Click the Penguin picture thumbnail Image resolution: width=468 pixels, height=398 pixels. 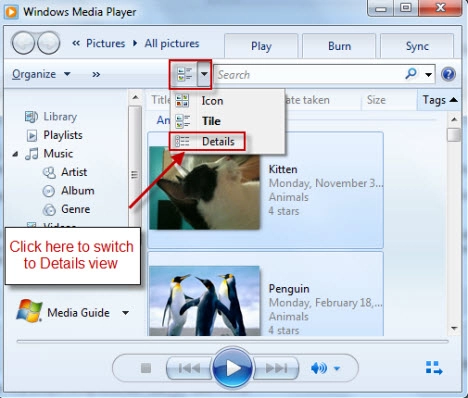[204, 300]
